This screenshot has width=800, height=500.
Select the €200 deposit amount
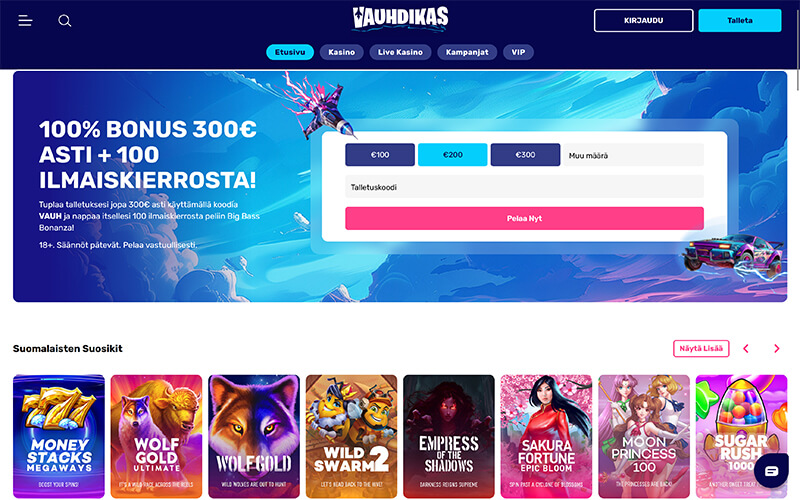[453, 155]
